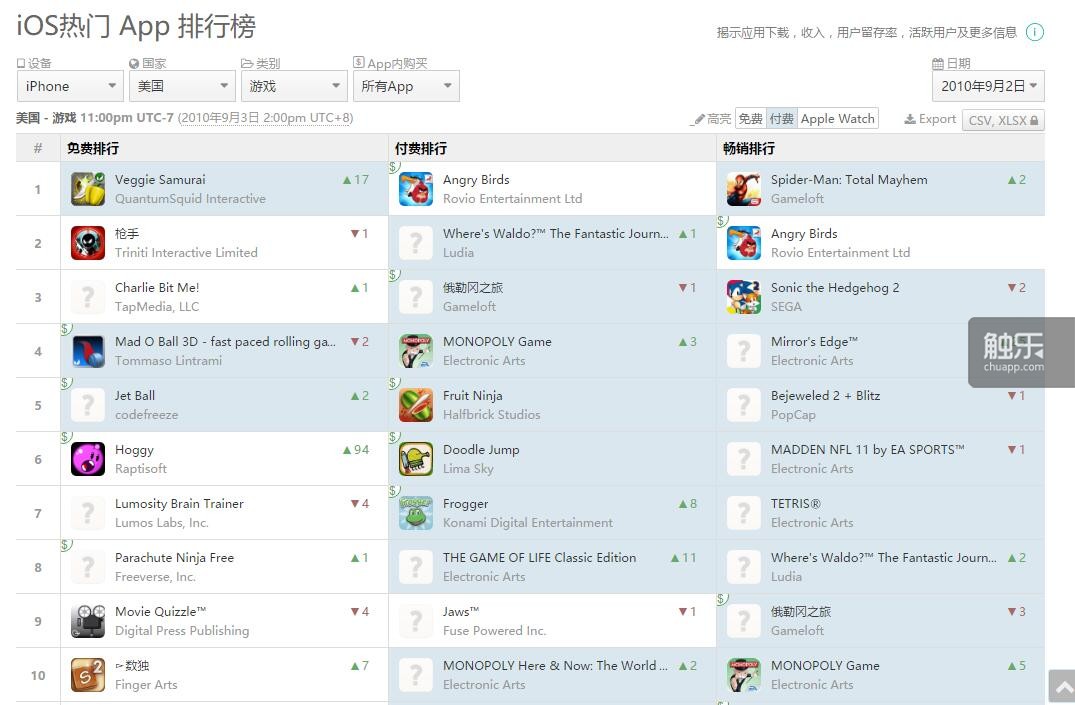Click the Doodle Jump app icon
This screenshot has width=1075, height=705.
click(416, 459)
